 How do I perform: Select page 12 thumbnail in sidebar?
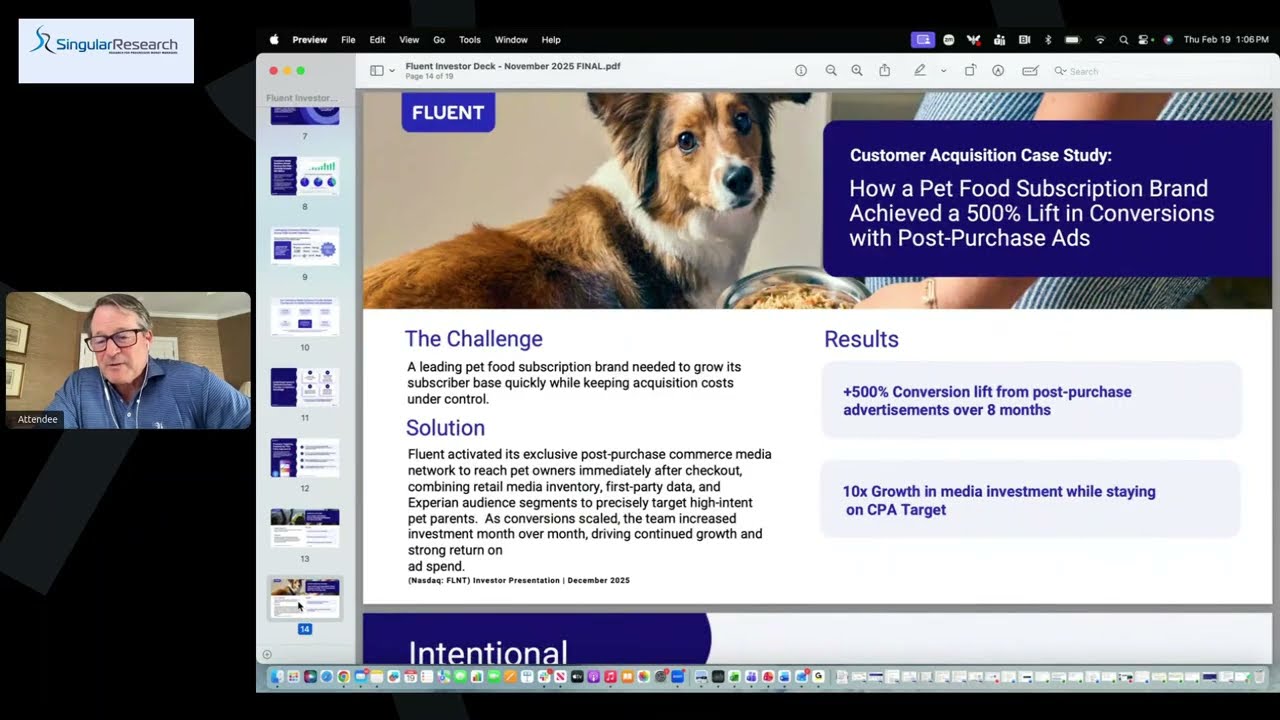tap(305, 458)
